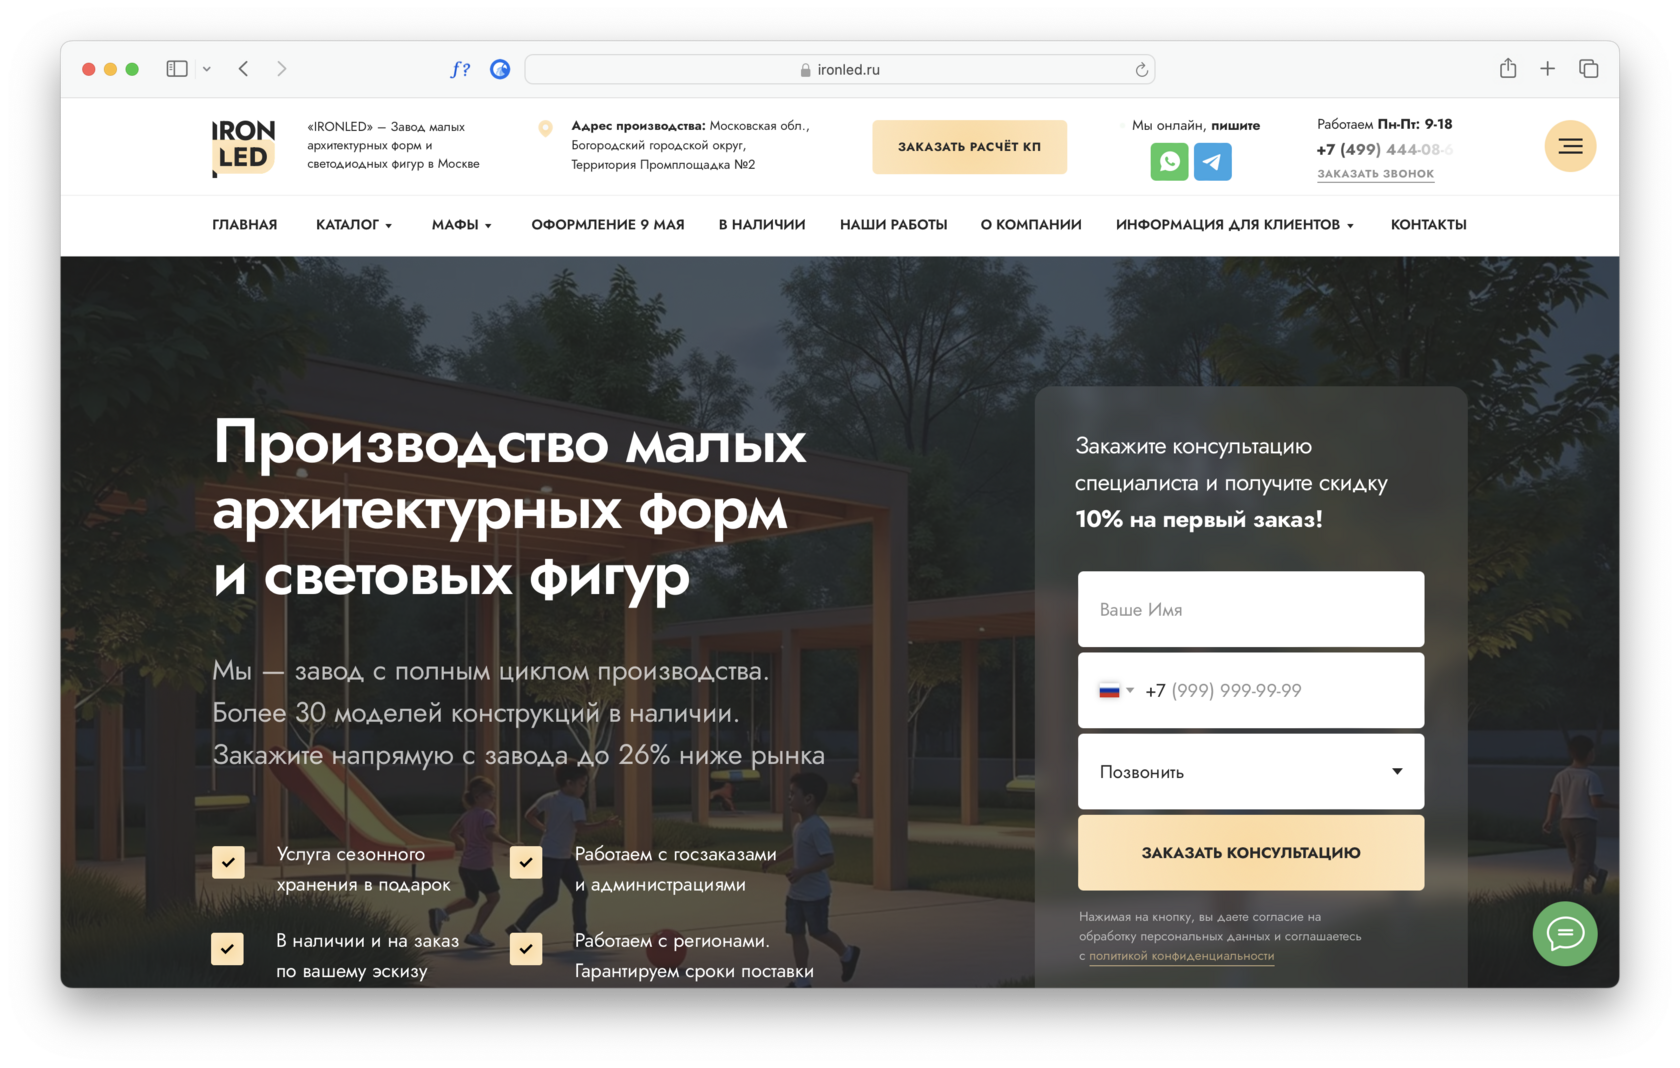Click the f? extension icon
The height and width of the screenshot is (1068, 1680).
460,69
